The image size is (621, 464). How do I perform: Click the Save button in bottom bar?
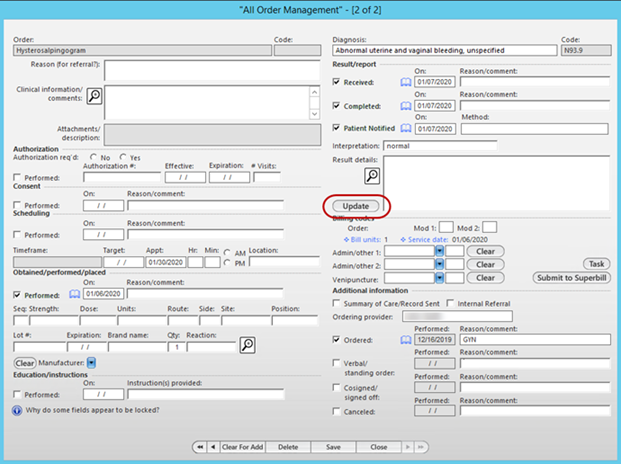click(x=333, y=446)
